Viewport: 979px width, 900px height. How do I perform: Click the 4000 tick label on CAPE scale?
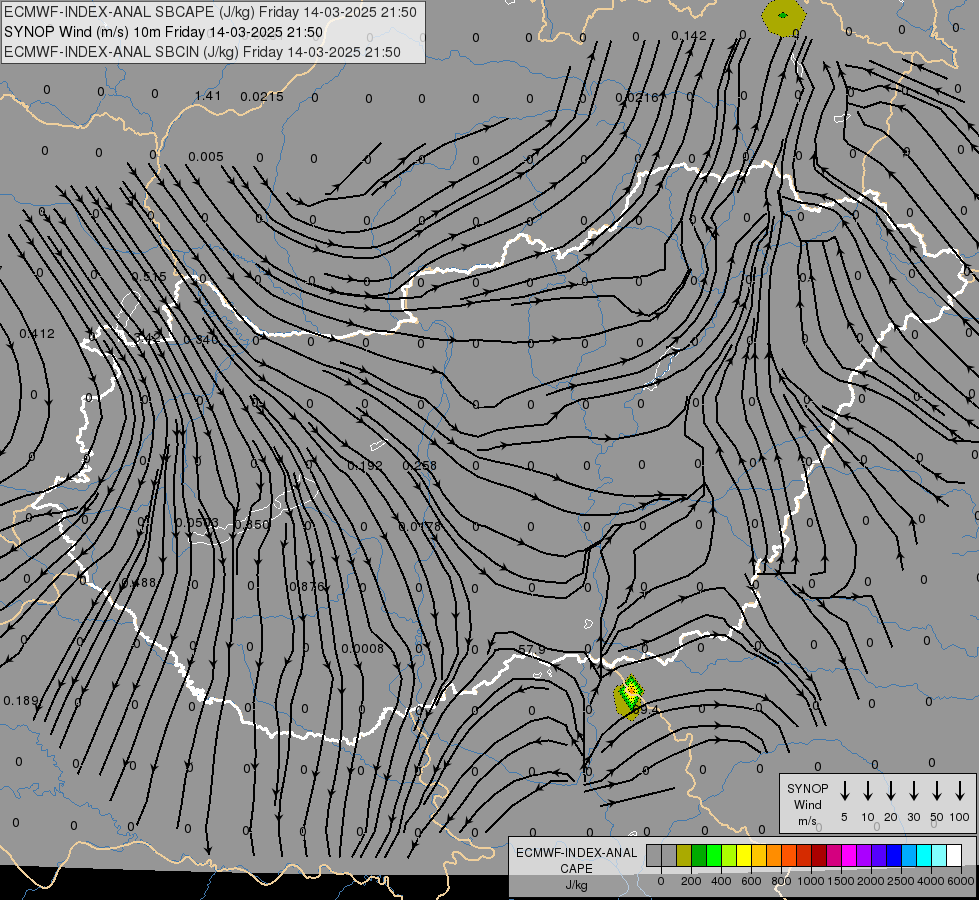point(931,881)
